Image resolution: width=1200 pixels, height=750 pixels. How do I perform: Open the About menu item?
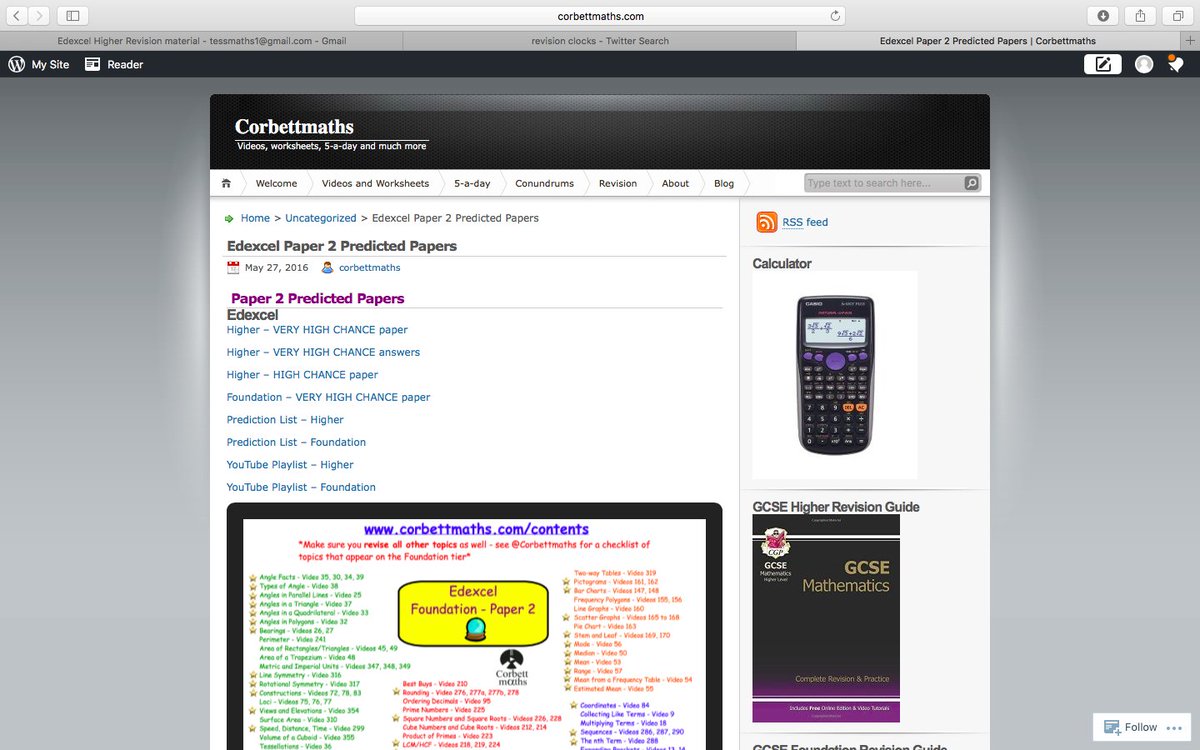[675, 183]
